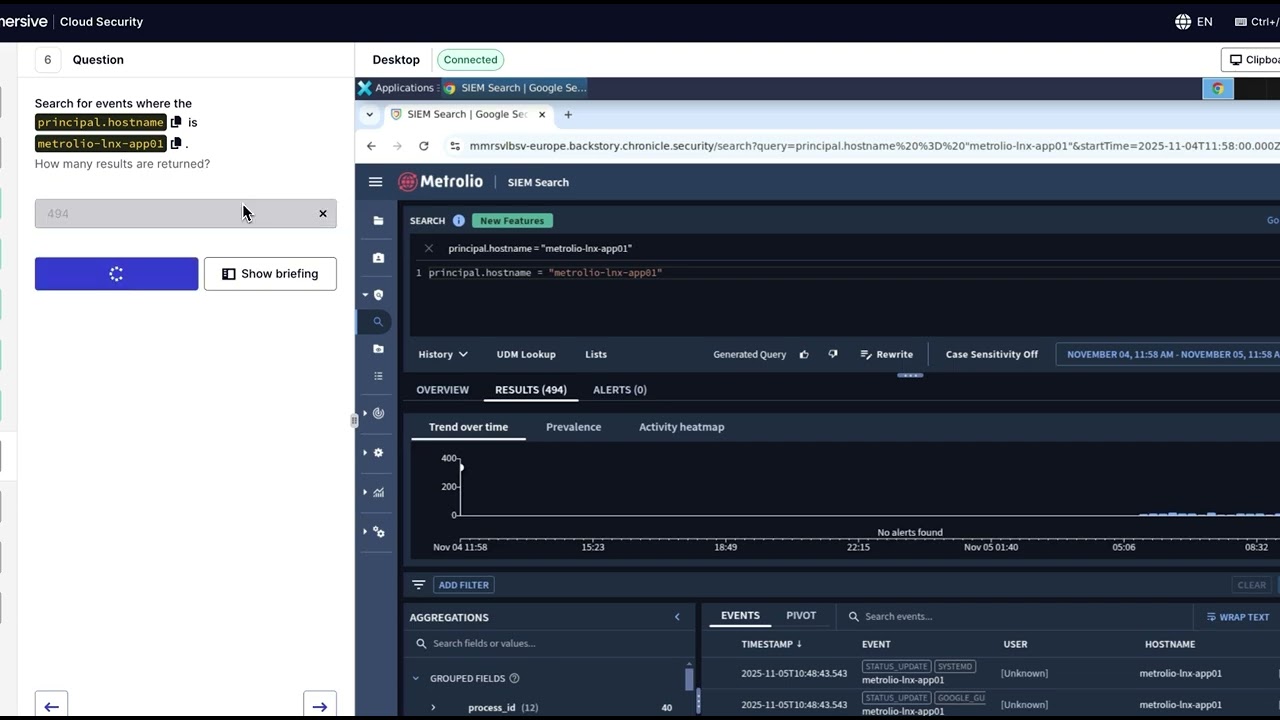Open the browser tab list dropdown

click(369, 114)
